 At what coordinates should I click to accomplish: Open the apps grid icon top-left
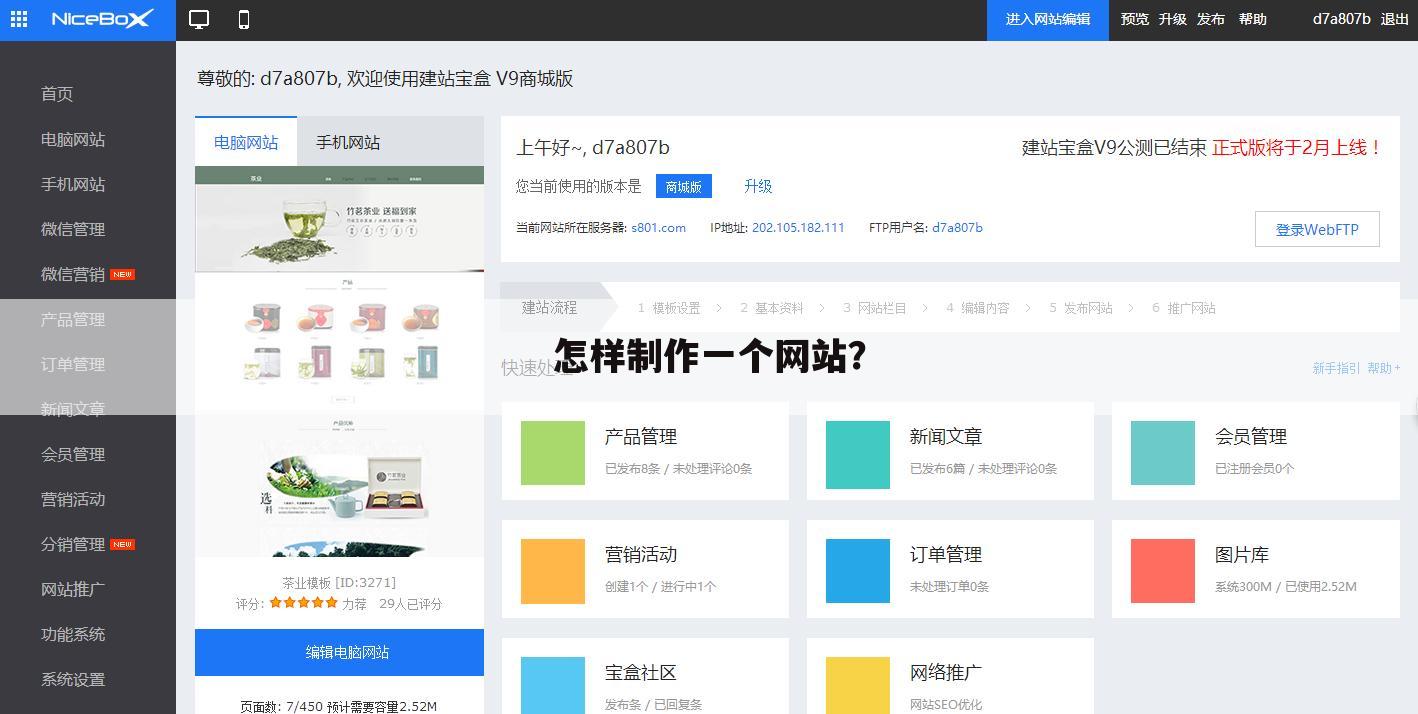[18, 18]
